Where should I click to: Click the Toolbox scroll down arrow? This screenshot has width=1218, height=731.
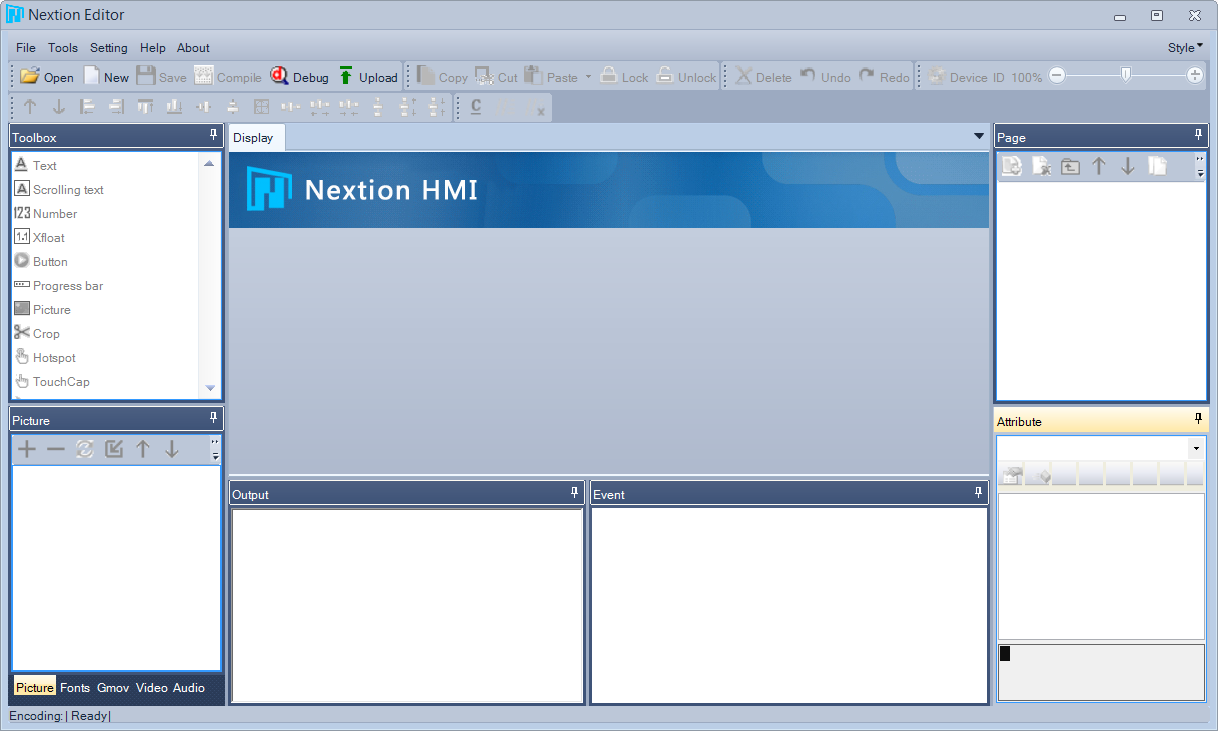click(x=210, y=388)
